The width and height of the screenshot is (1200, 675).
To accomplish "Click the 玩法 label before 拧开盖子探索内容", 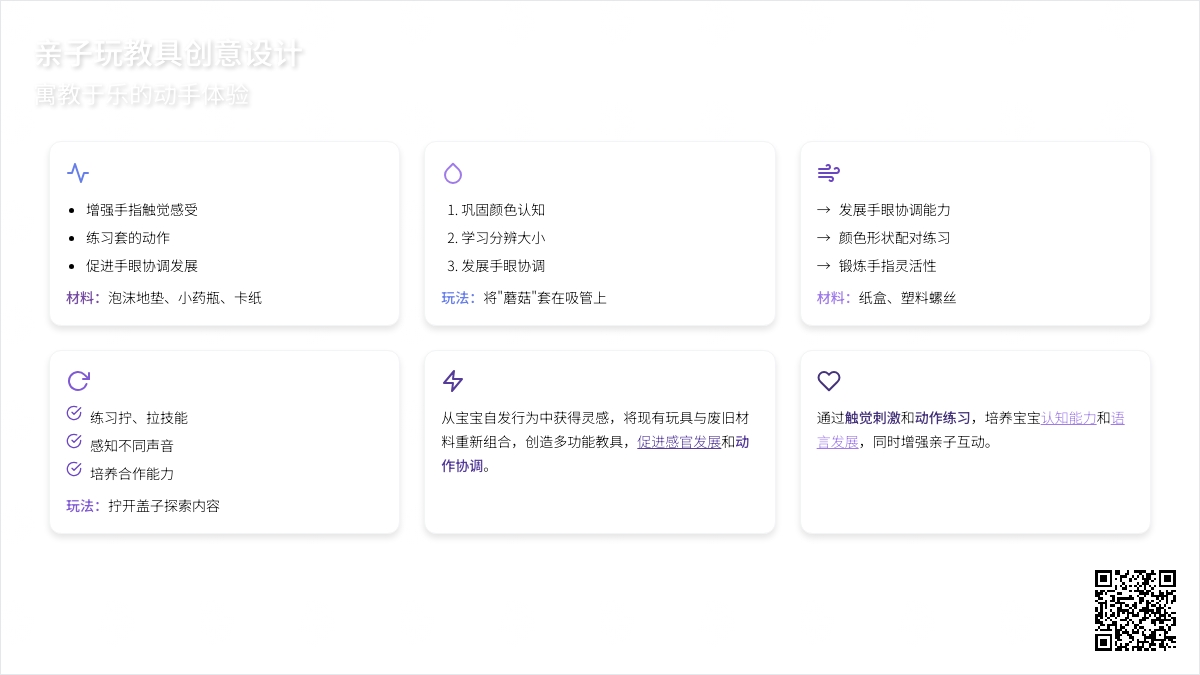I will click(x=80, y=506).
